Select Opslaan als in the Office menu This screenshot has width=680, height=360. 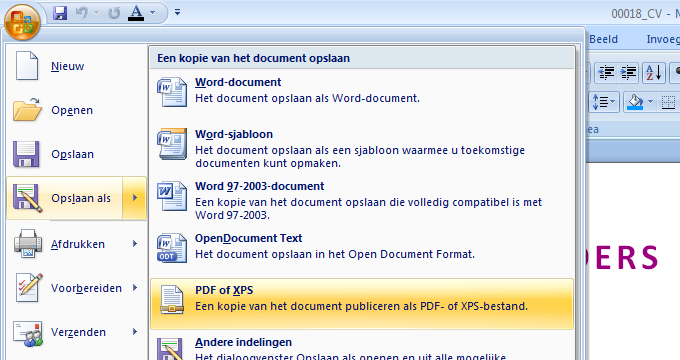65,198
